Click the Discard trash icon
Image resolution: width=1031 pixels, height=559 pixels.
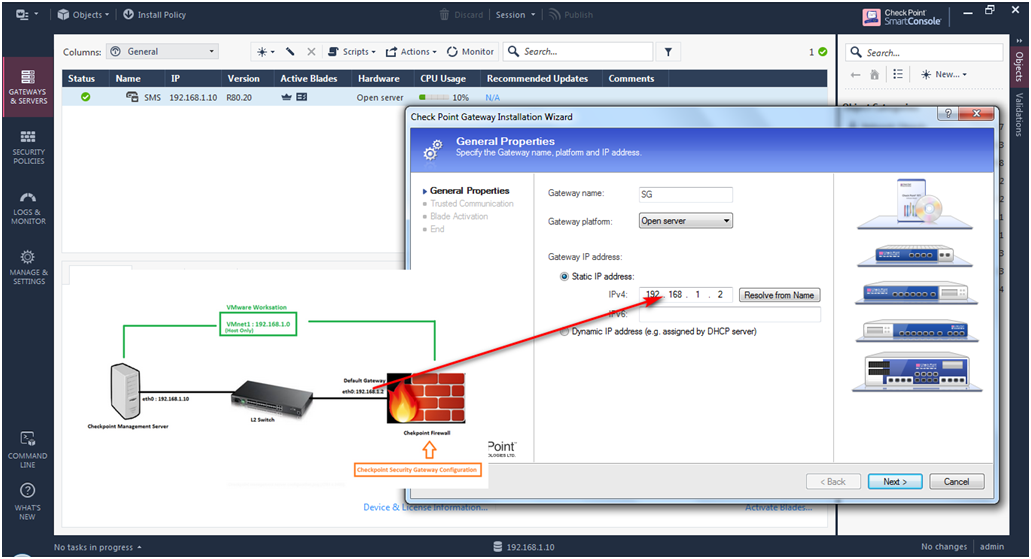(444, 14)
